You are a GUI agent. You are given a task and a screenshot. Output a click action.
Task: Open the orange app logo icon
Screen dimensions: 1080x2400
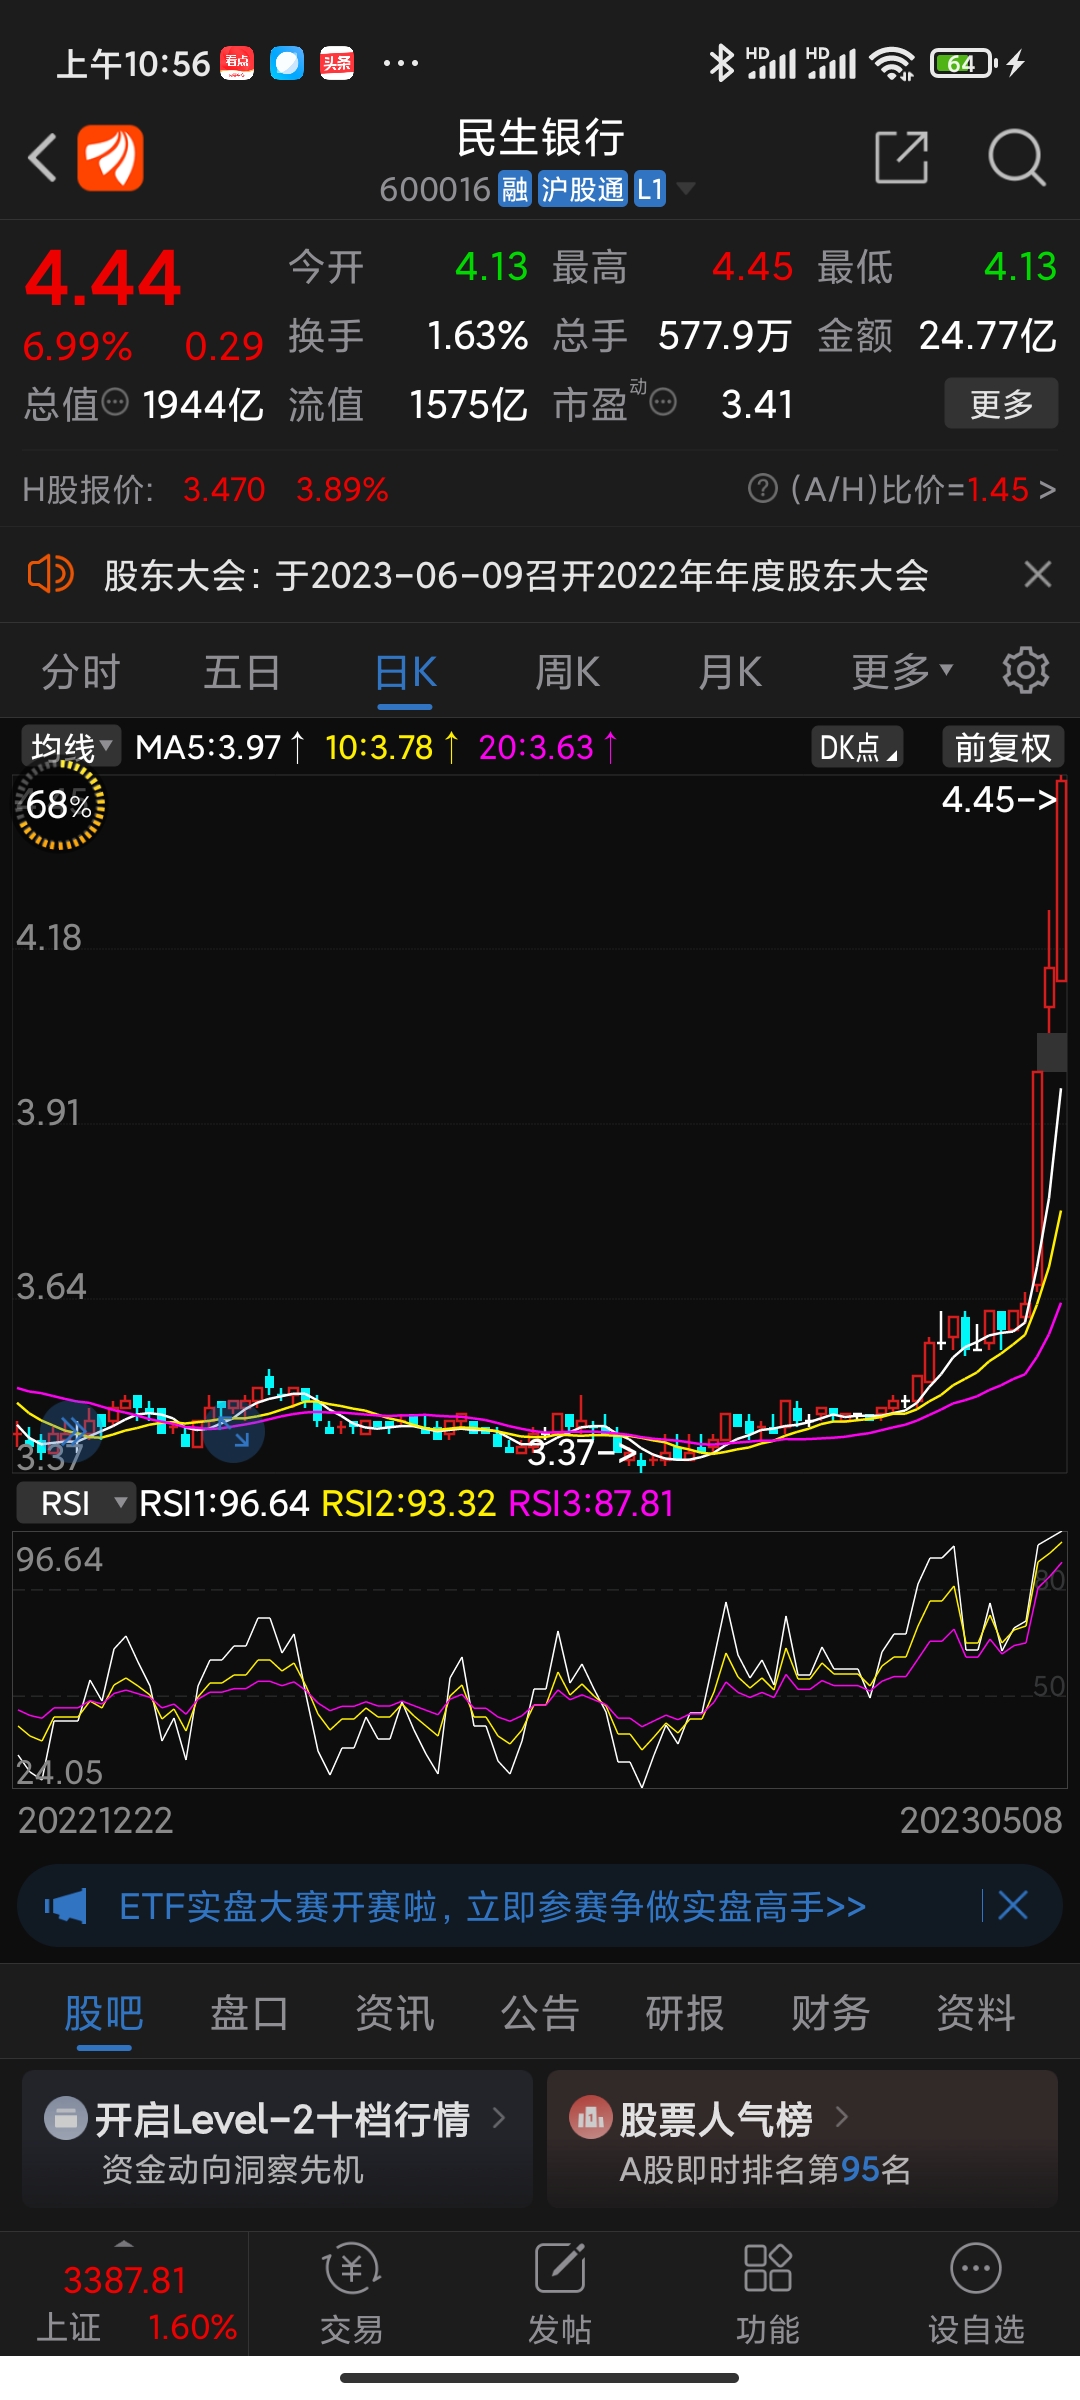click(x=110, y=158)
